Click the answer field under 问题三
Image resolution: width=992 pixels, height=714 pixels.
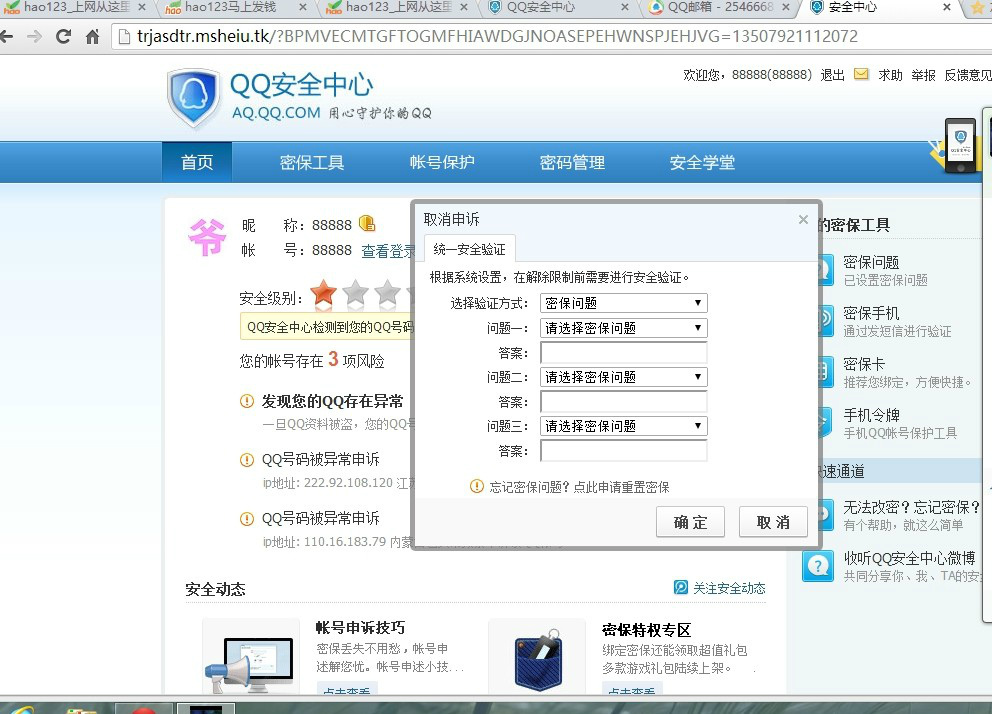click(624, 450)
